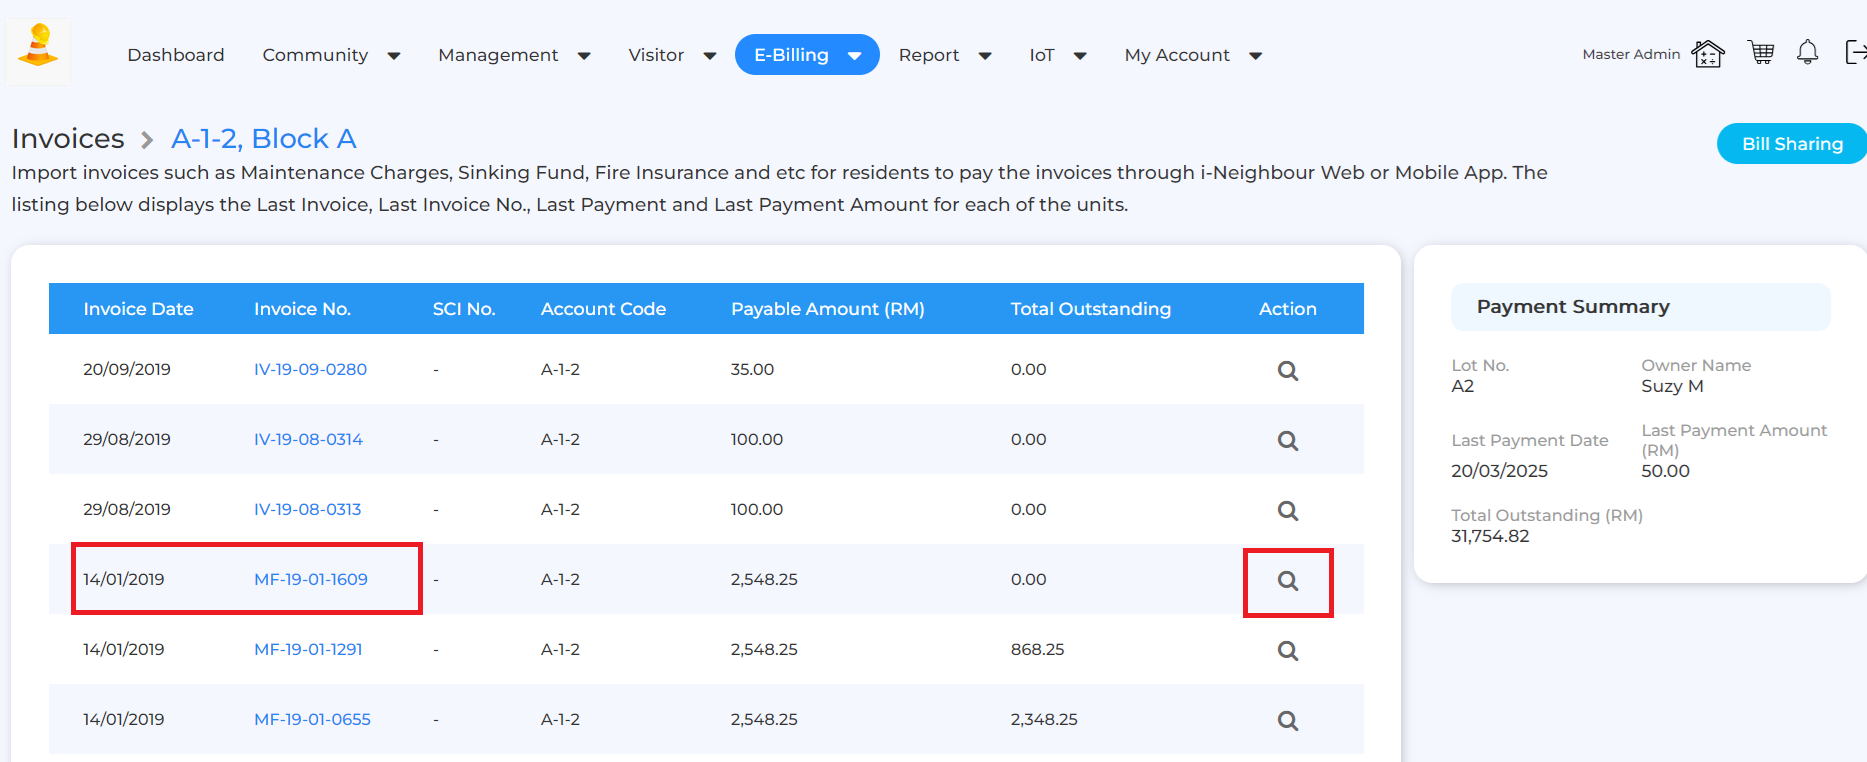Image resolution: width=1867 pixels, height=762 pixels.
Task: View details of invoice IV-19-09-0280 via magnifier
Action: point(1287,371)
